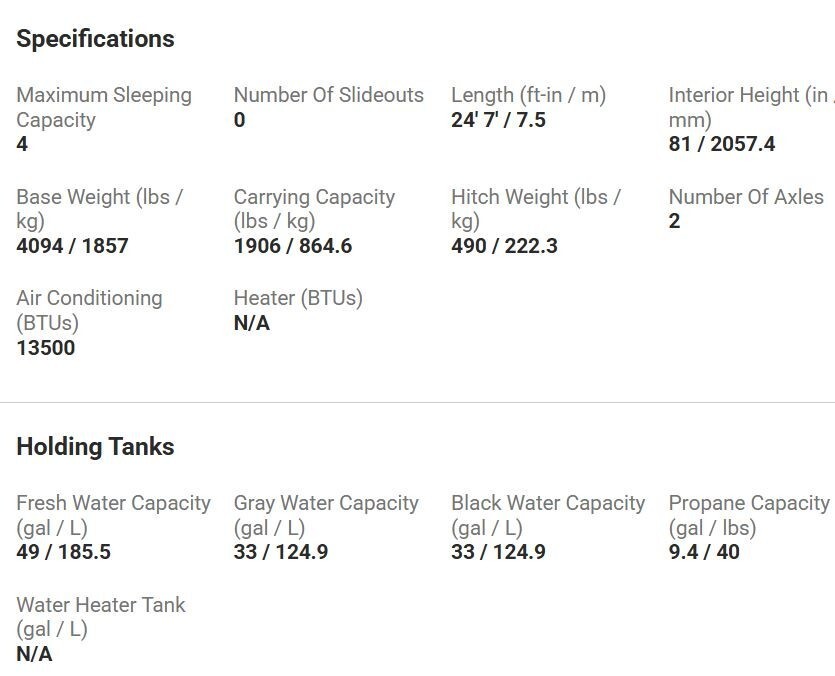The image size is (835, 676).
Task: Click the Number Of Slideouts label
Action: pos(328,95)
